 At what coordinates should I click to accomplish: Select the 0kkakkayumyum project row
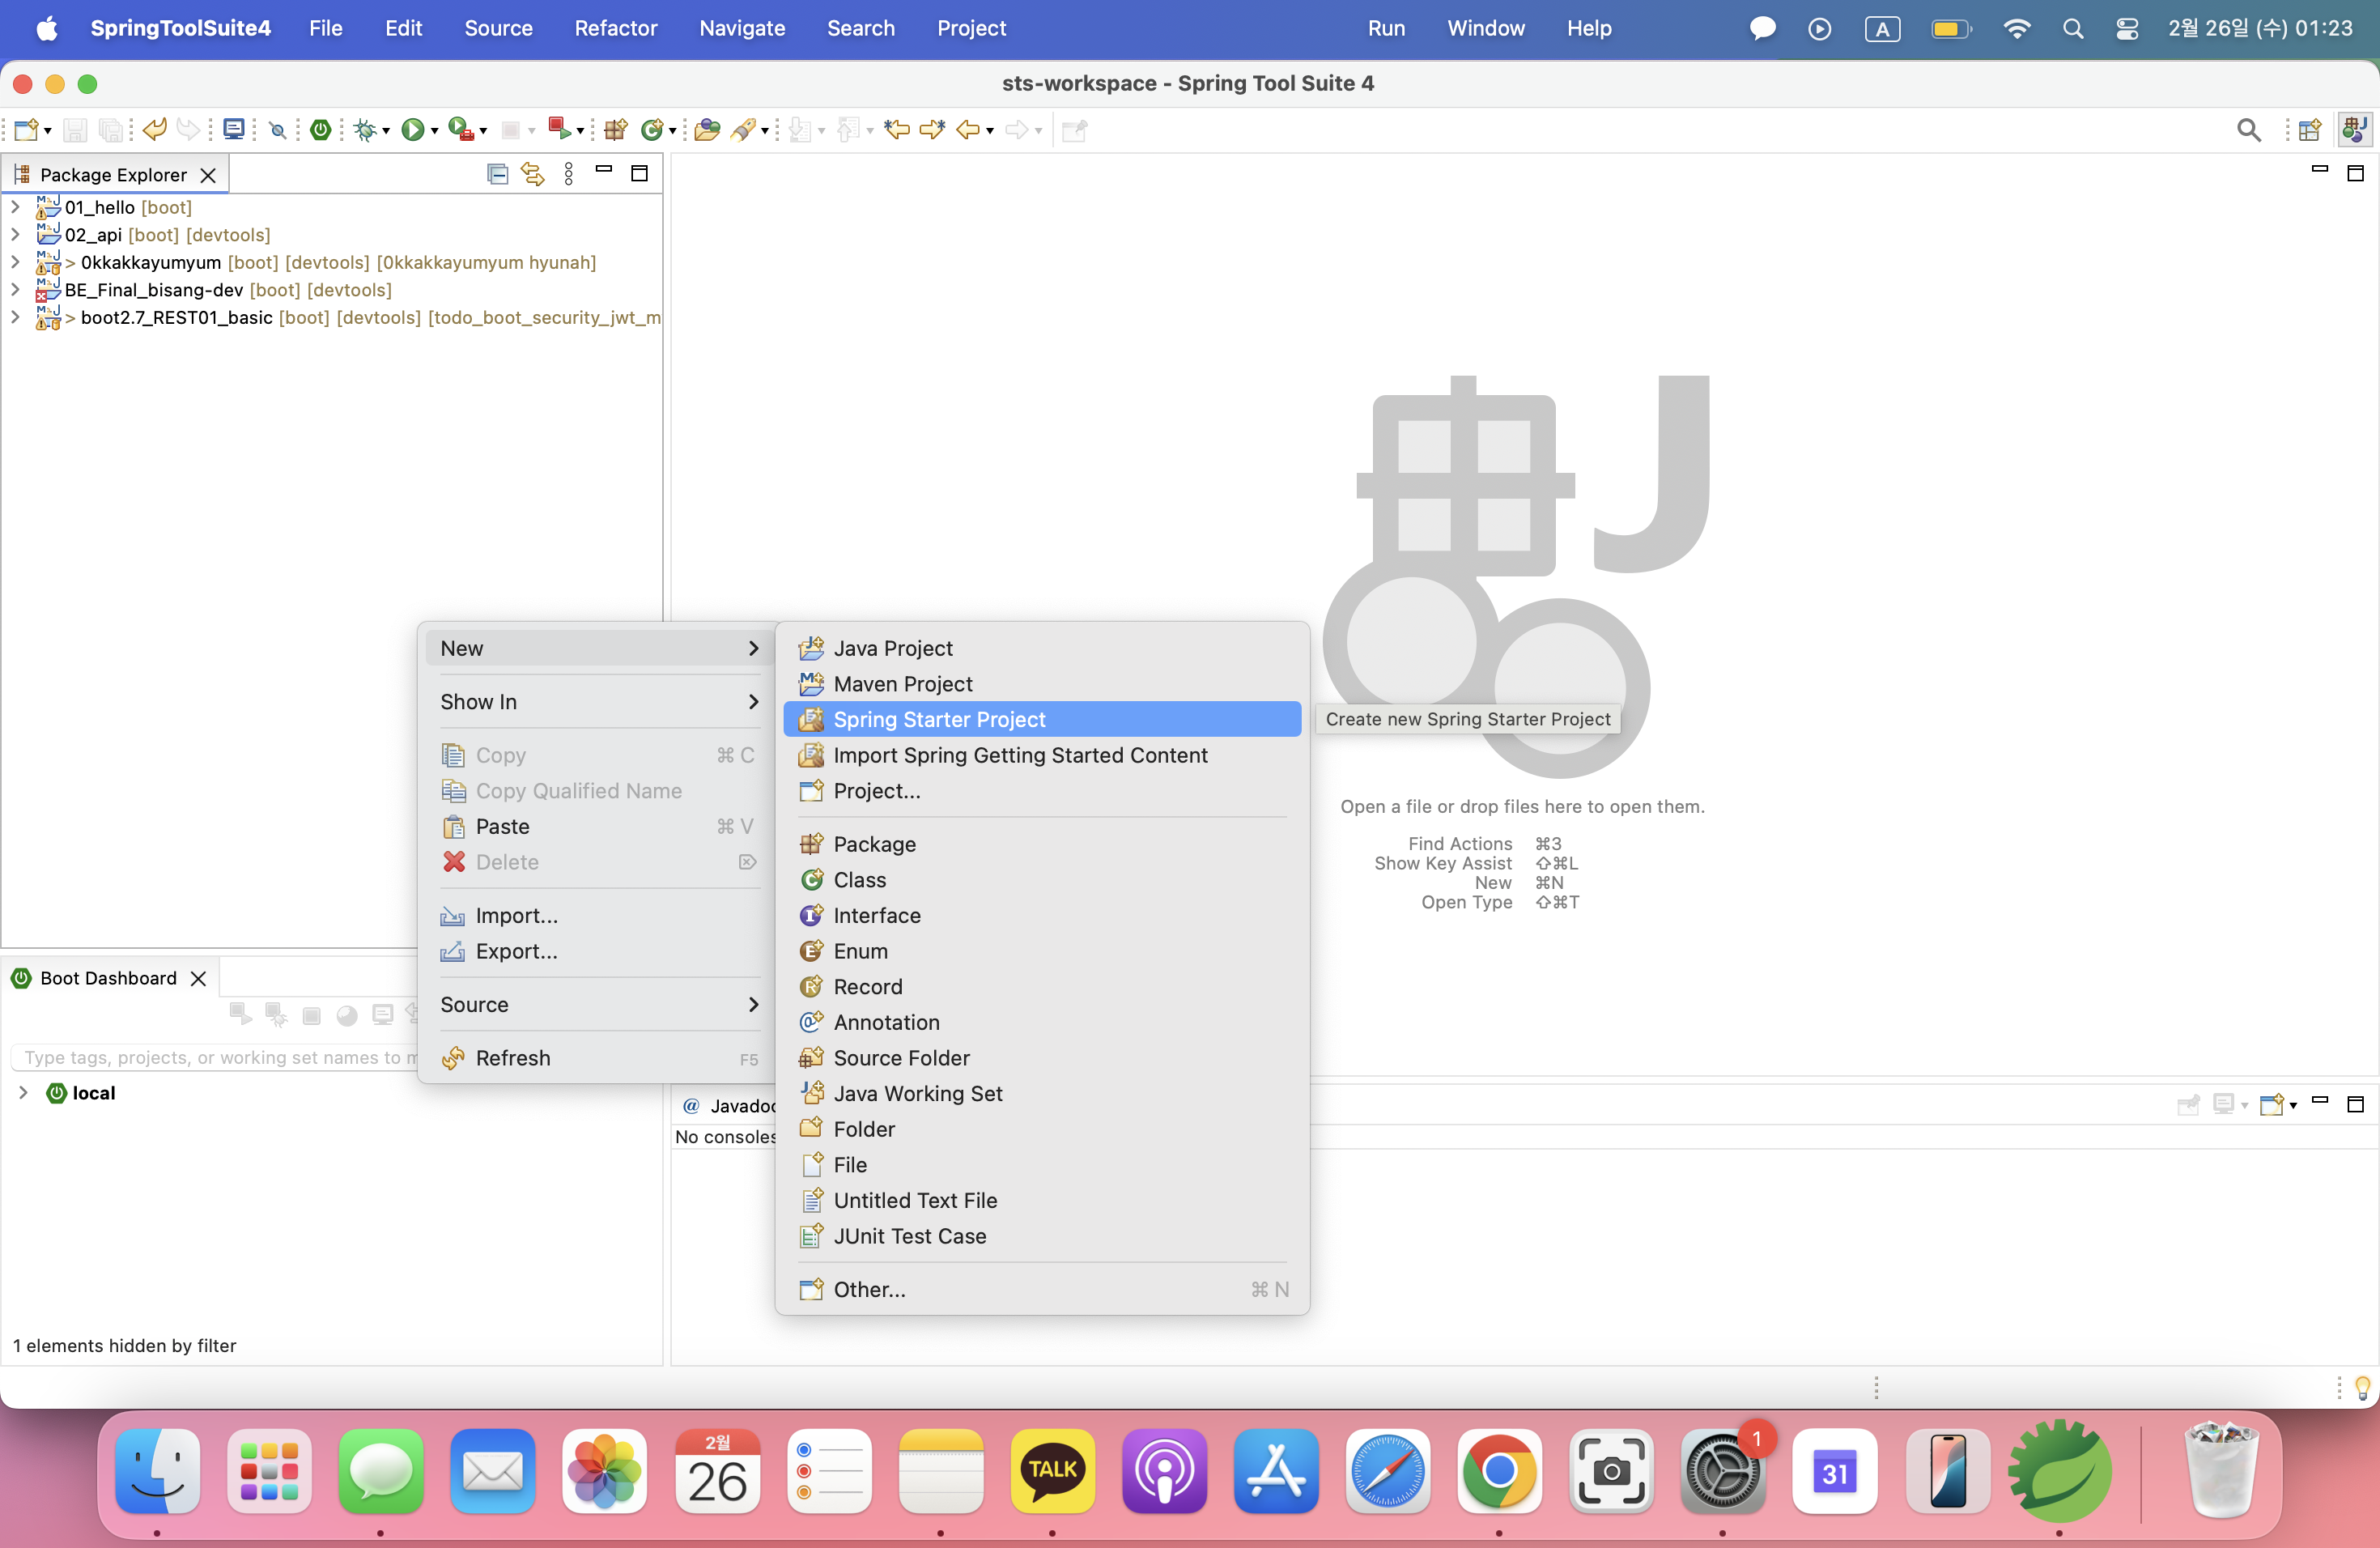[330, 262]
